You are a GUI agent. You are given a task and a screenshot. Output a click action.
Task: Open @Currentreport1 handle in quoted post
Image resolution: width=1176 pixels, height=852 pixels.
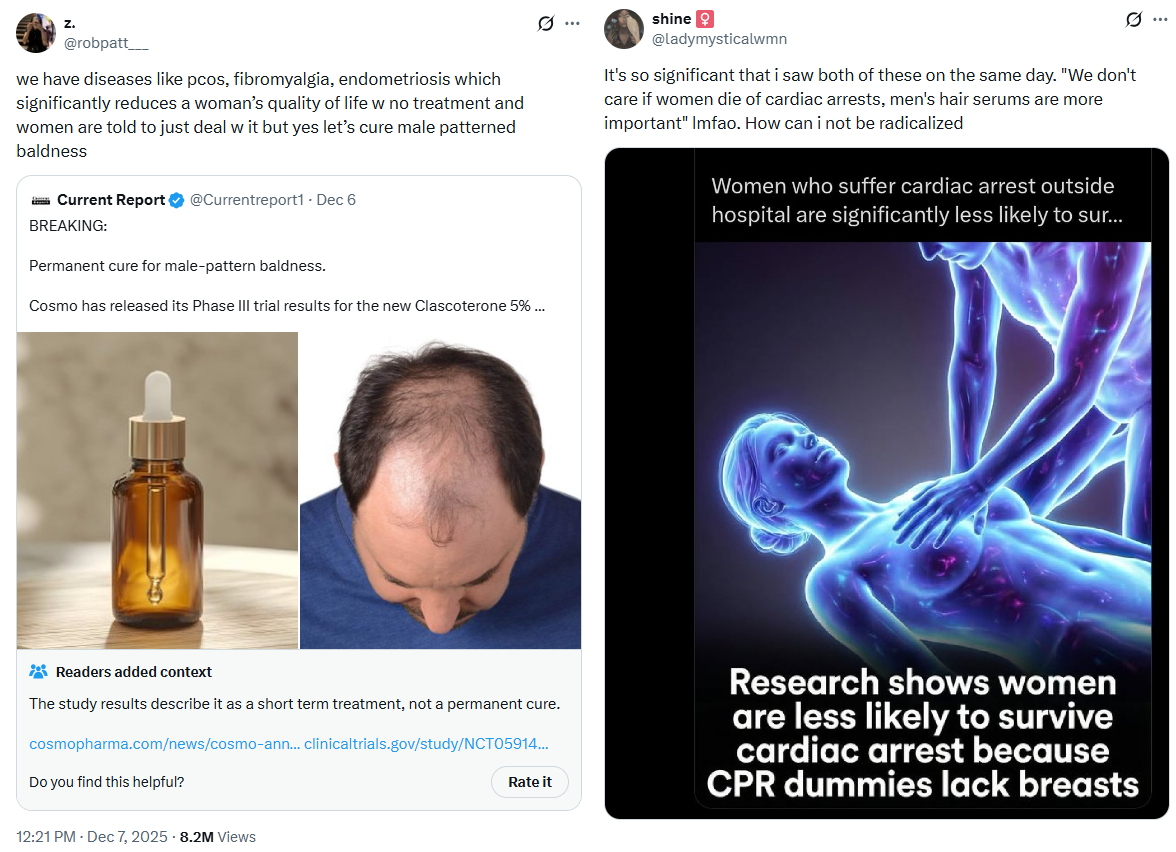tap(247, 200)
